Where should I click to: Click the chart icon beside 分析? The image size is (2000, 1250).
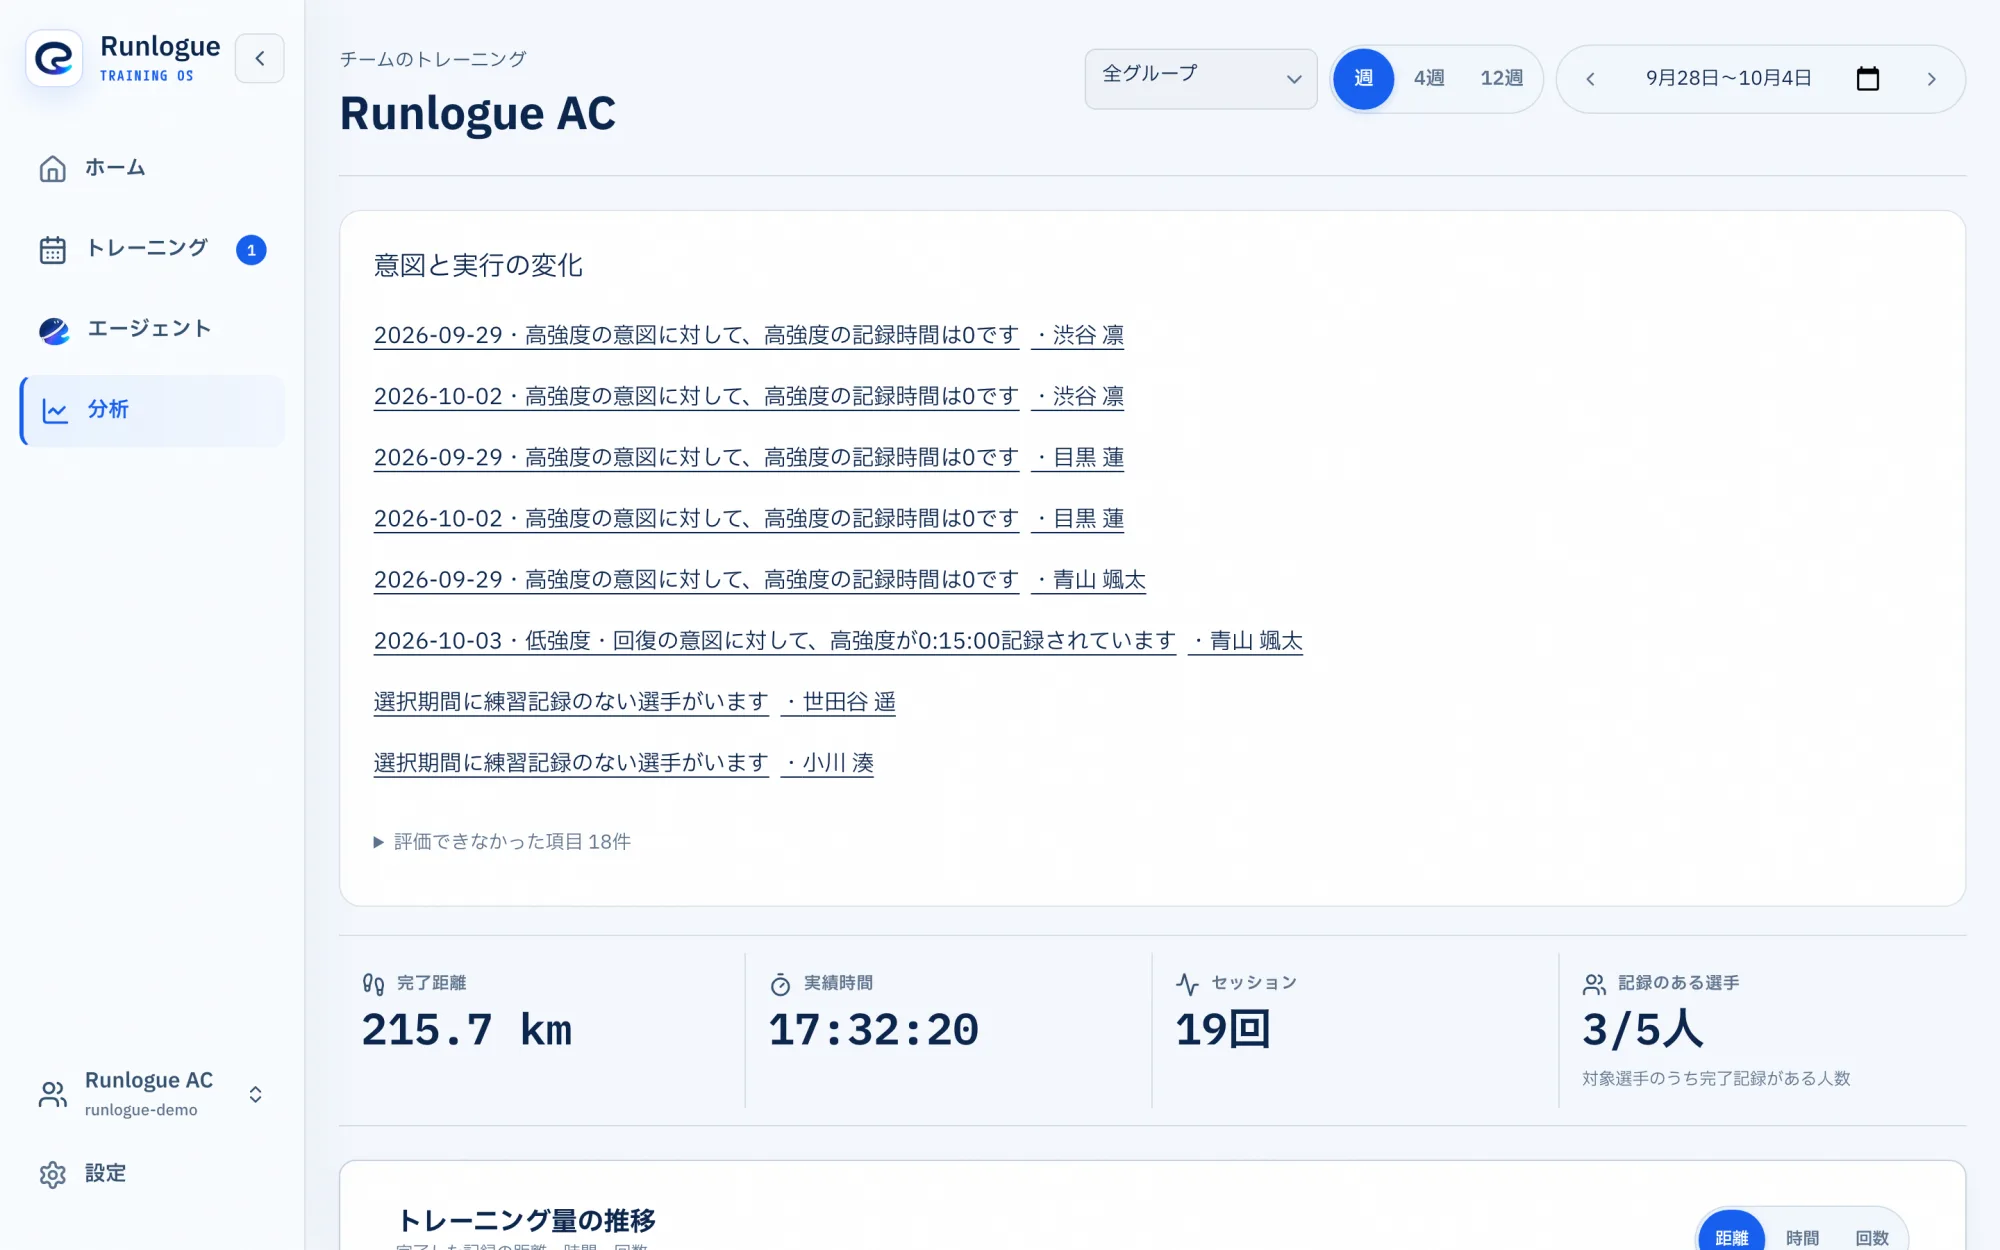(55, 410)
